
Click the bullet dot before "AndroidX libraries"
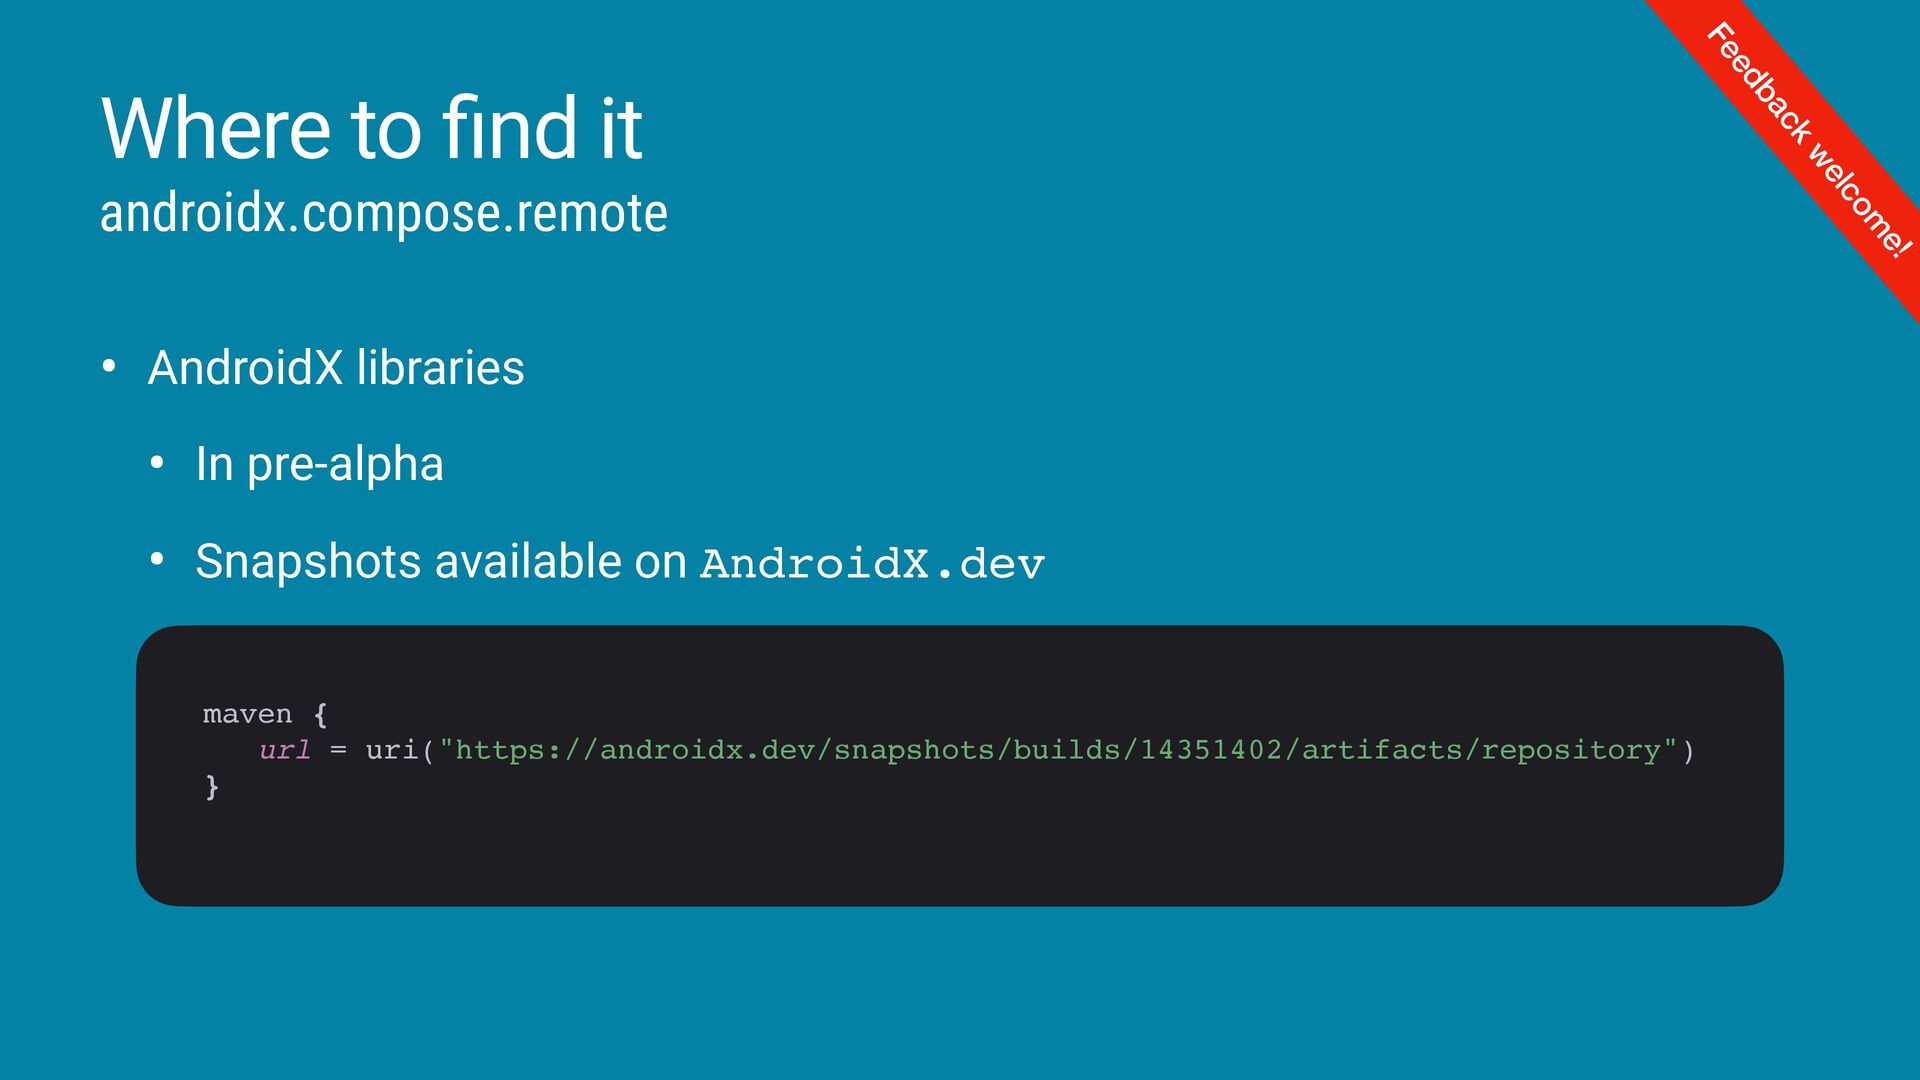click(109, 366)
